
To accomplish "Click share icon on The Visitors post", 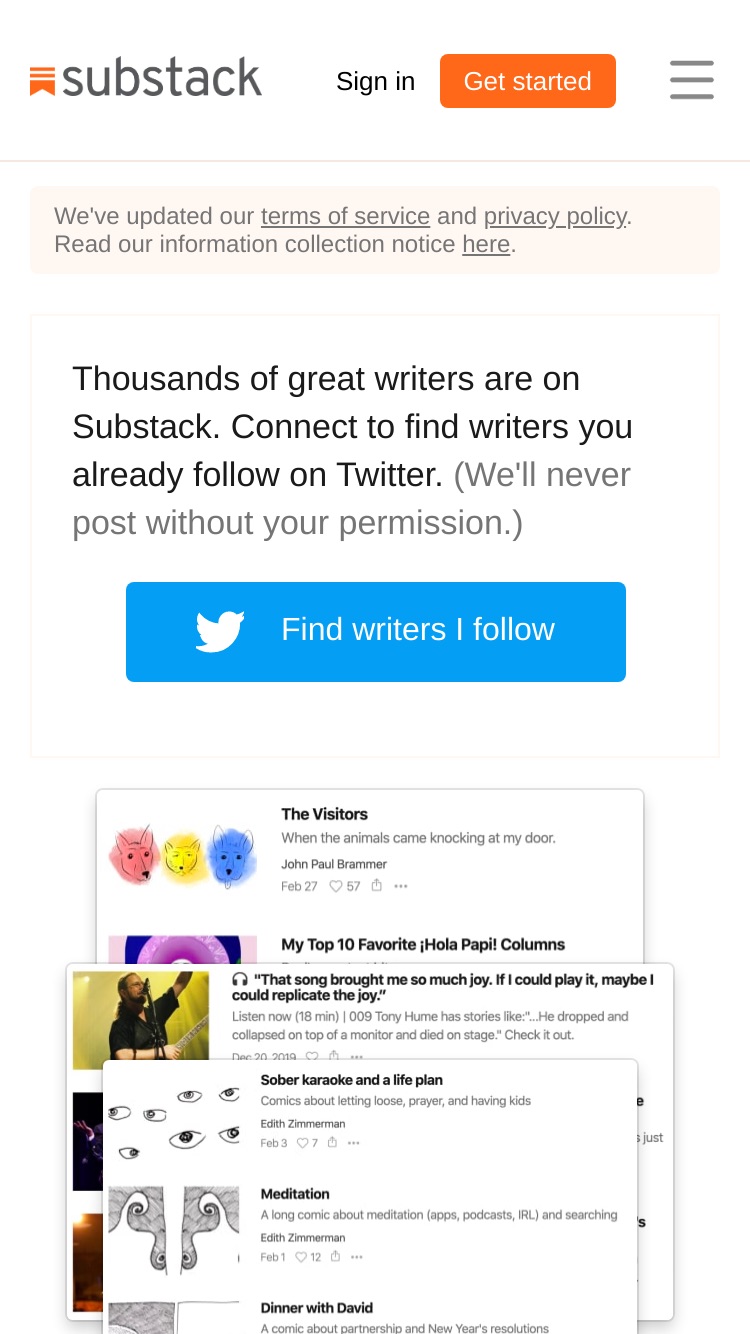I will 377,885.
